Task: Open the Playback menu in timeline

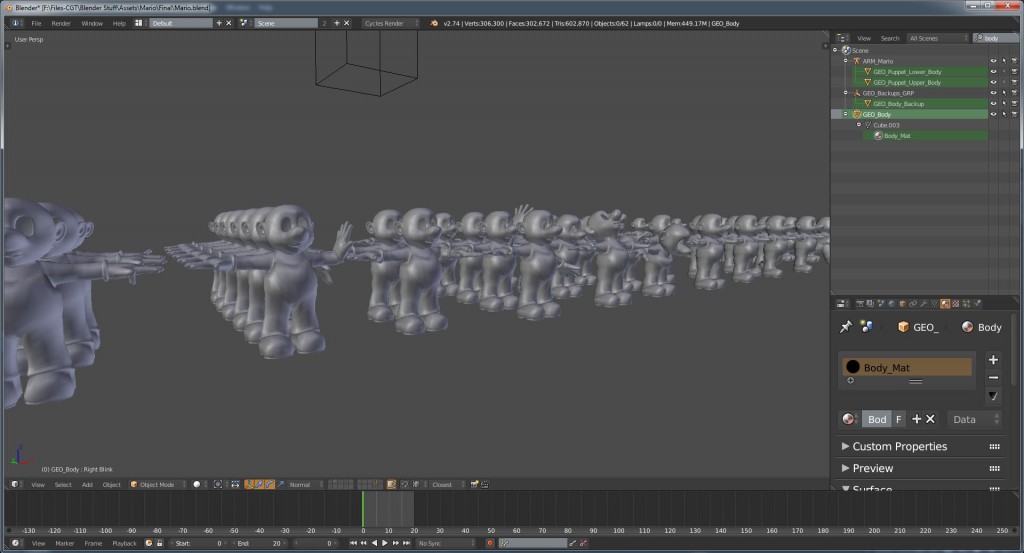Action: click(x=124, y=543)
